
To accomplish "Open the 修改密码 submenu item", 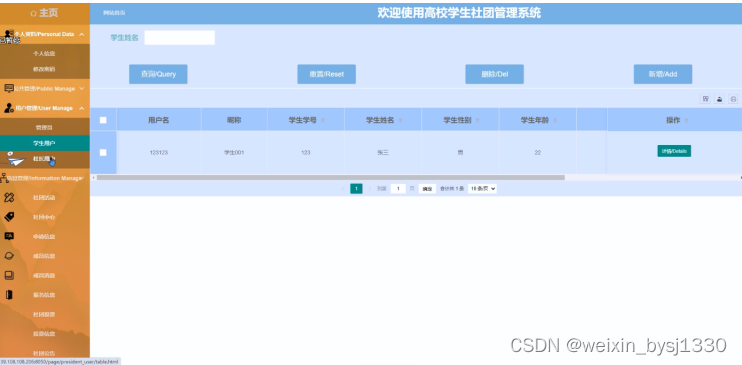I will (44, 69).
